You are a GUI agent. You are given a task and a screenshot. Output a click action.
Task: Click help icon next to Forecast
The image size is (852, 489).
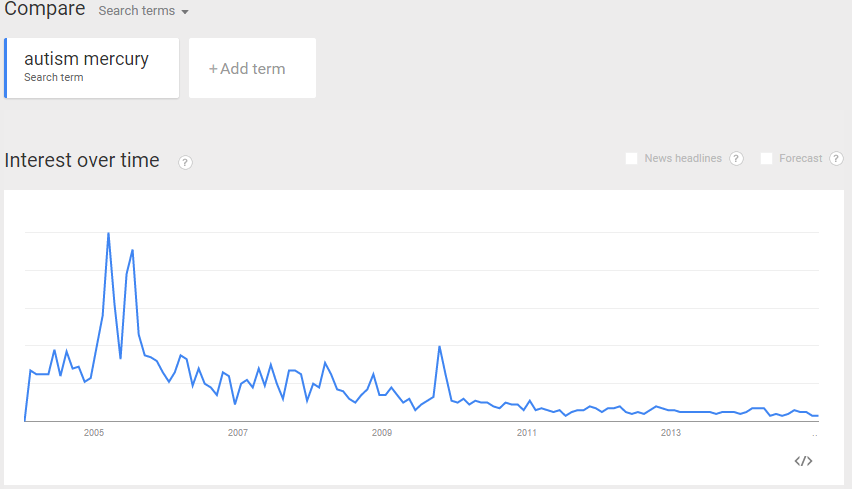[836, 158]
